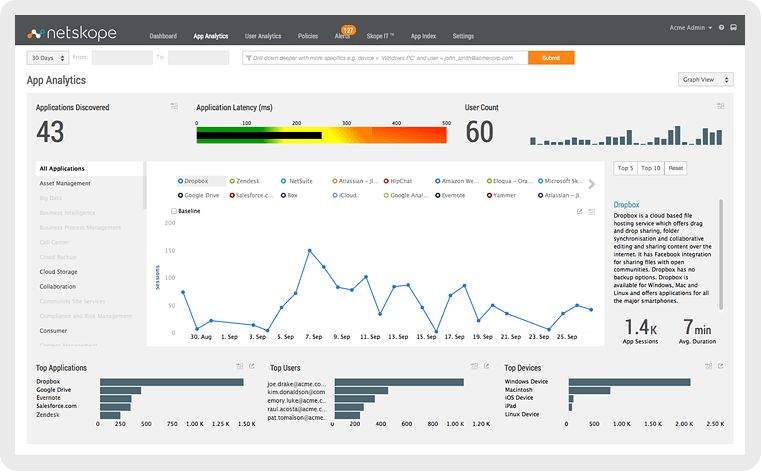
Task: Click the User Count mini bar chart
Action: tap(626, 135)
